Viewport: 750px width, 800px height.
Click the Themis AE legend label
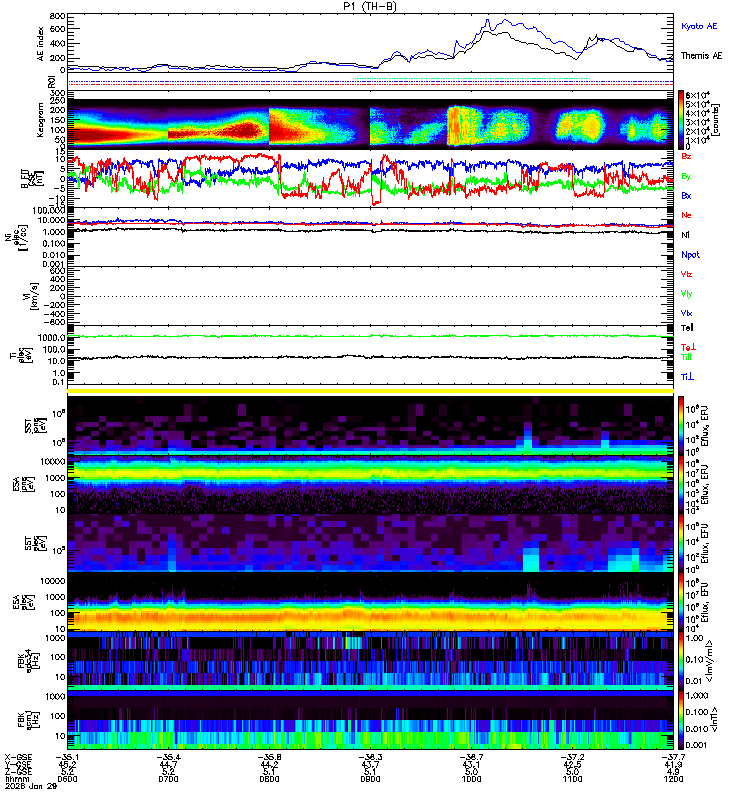702,56
